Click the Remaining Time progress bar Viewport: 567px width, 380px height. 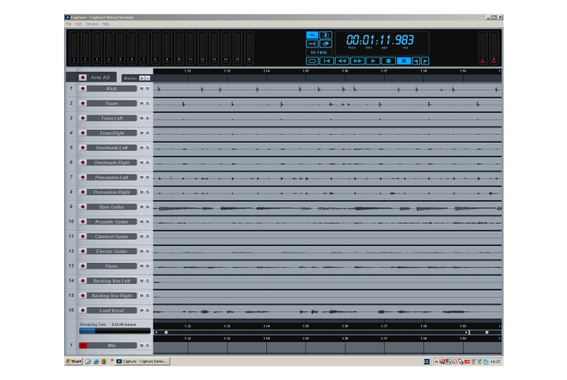click(x=115, y=331)
